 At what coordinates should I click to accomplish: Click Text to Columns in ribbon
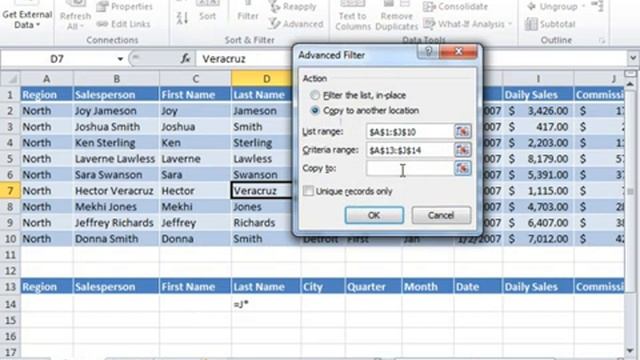(353, 16)
